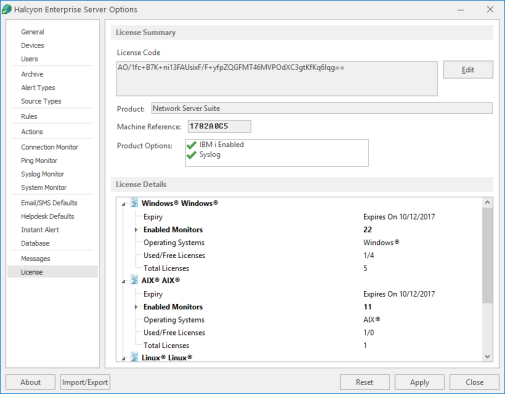Screen dimensions: 505x394
Task: Go to the Archive settings
Action: point(32,74)
